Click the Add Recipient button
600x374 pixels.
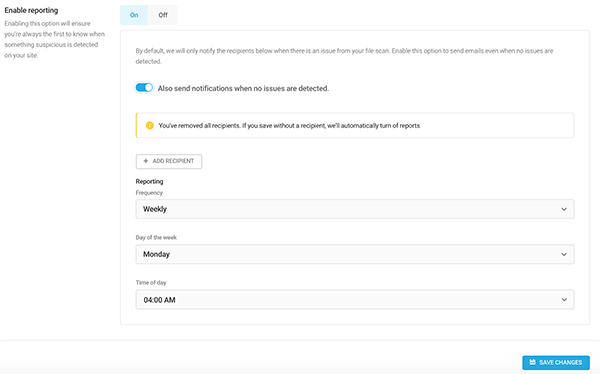coord(169,161)
